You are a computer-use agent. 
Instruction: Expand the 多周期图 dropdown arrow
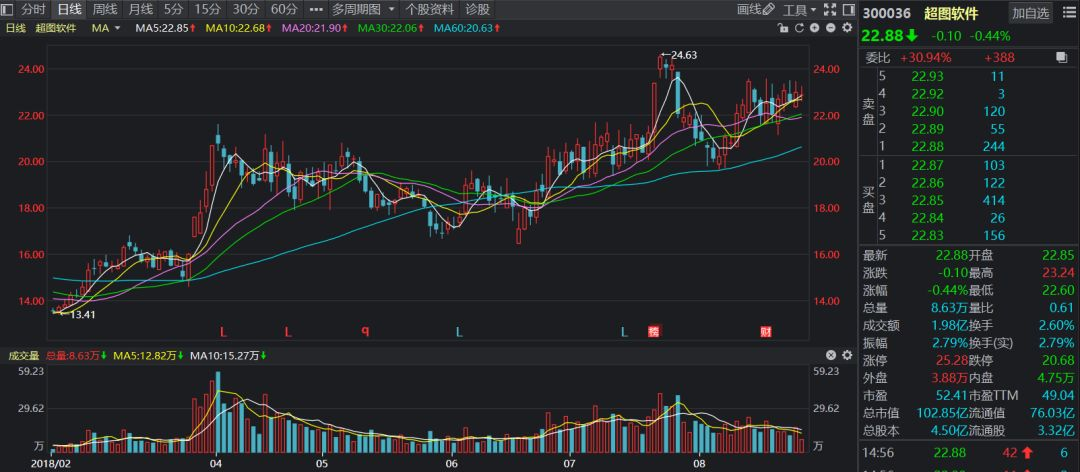(391, 10)
